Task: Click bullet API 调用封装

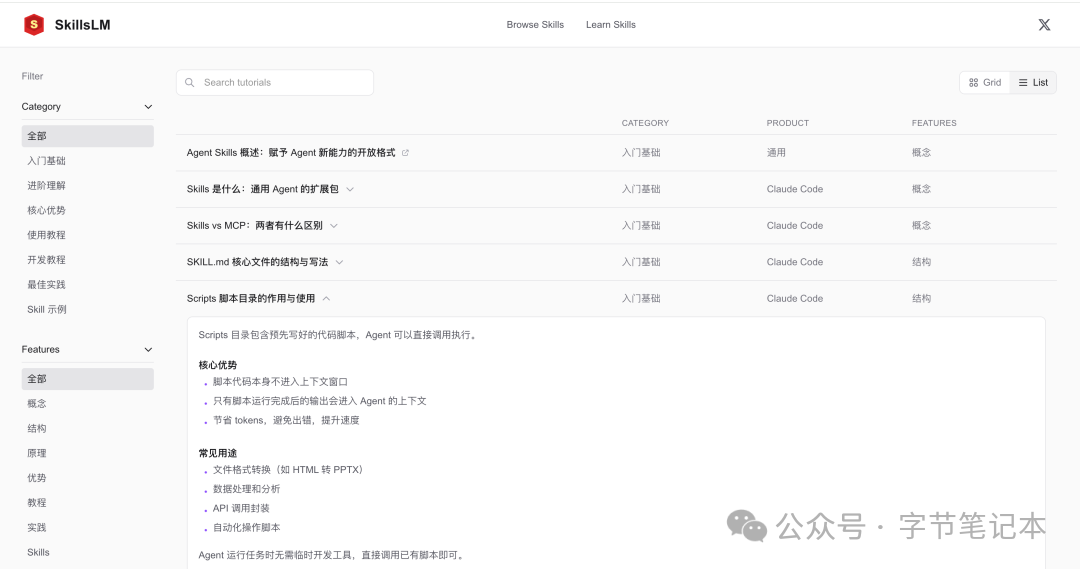Action: (241, 508)
